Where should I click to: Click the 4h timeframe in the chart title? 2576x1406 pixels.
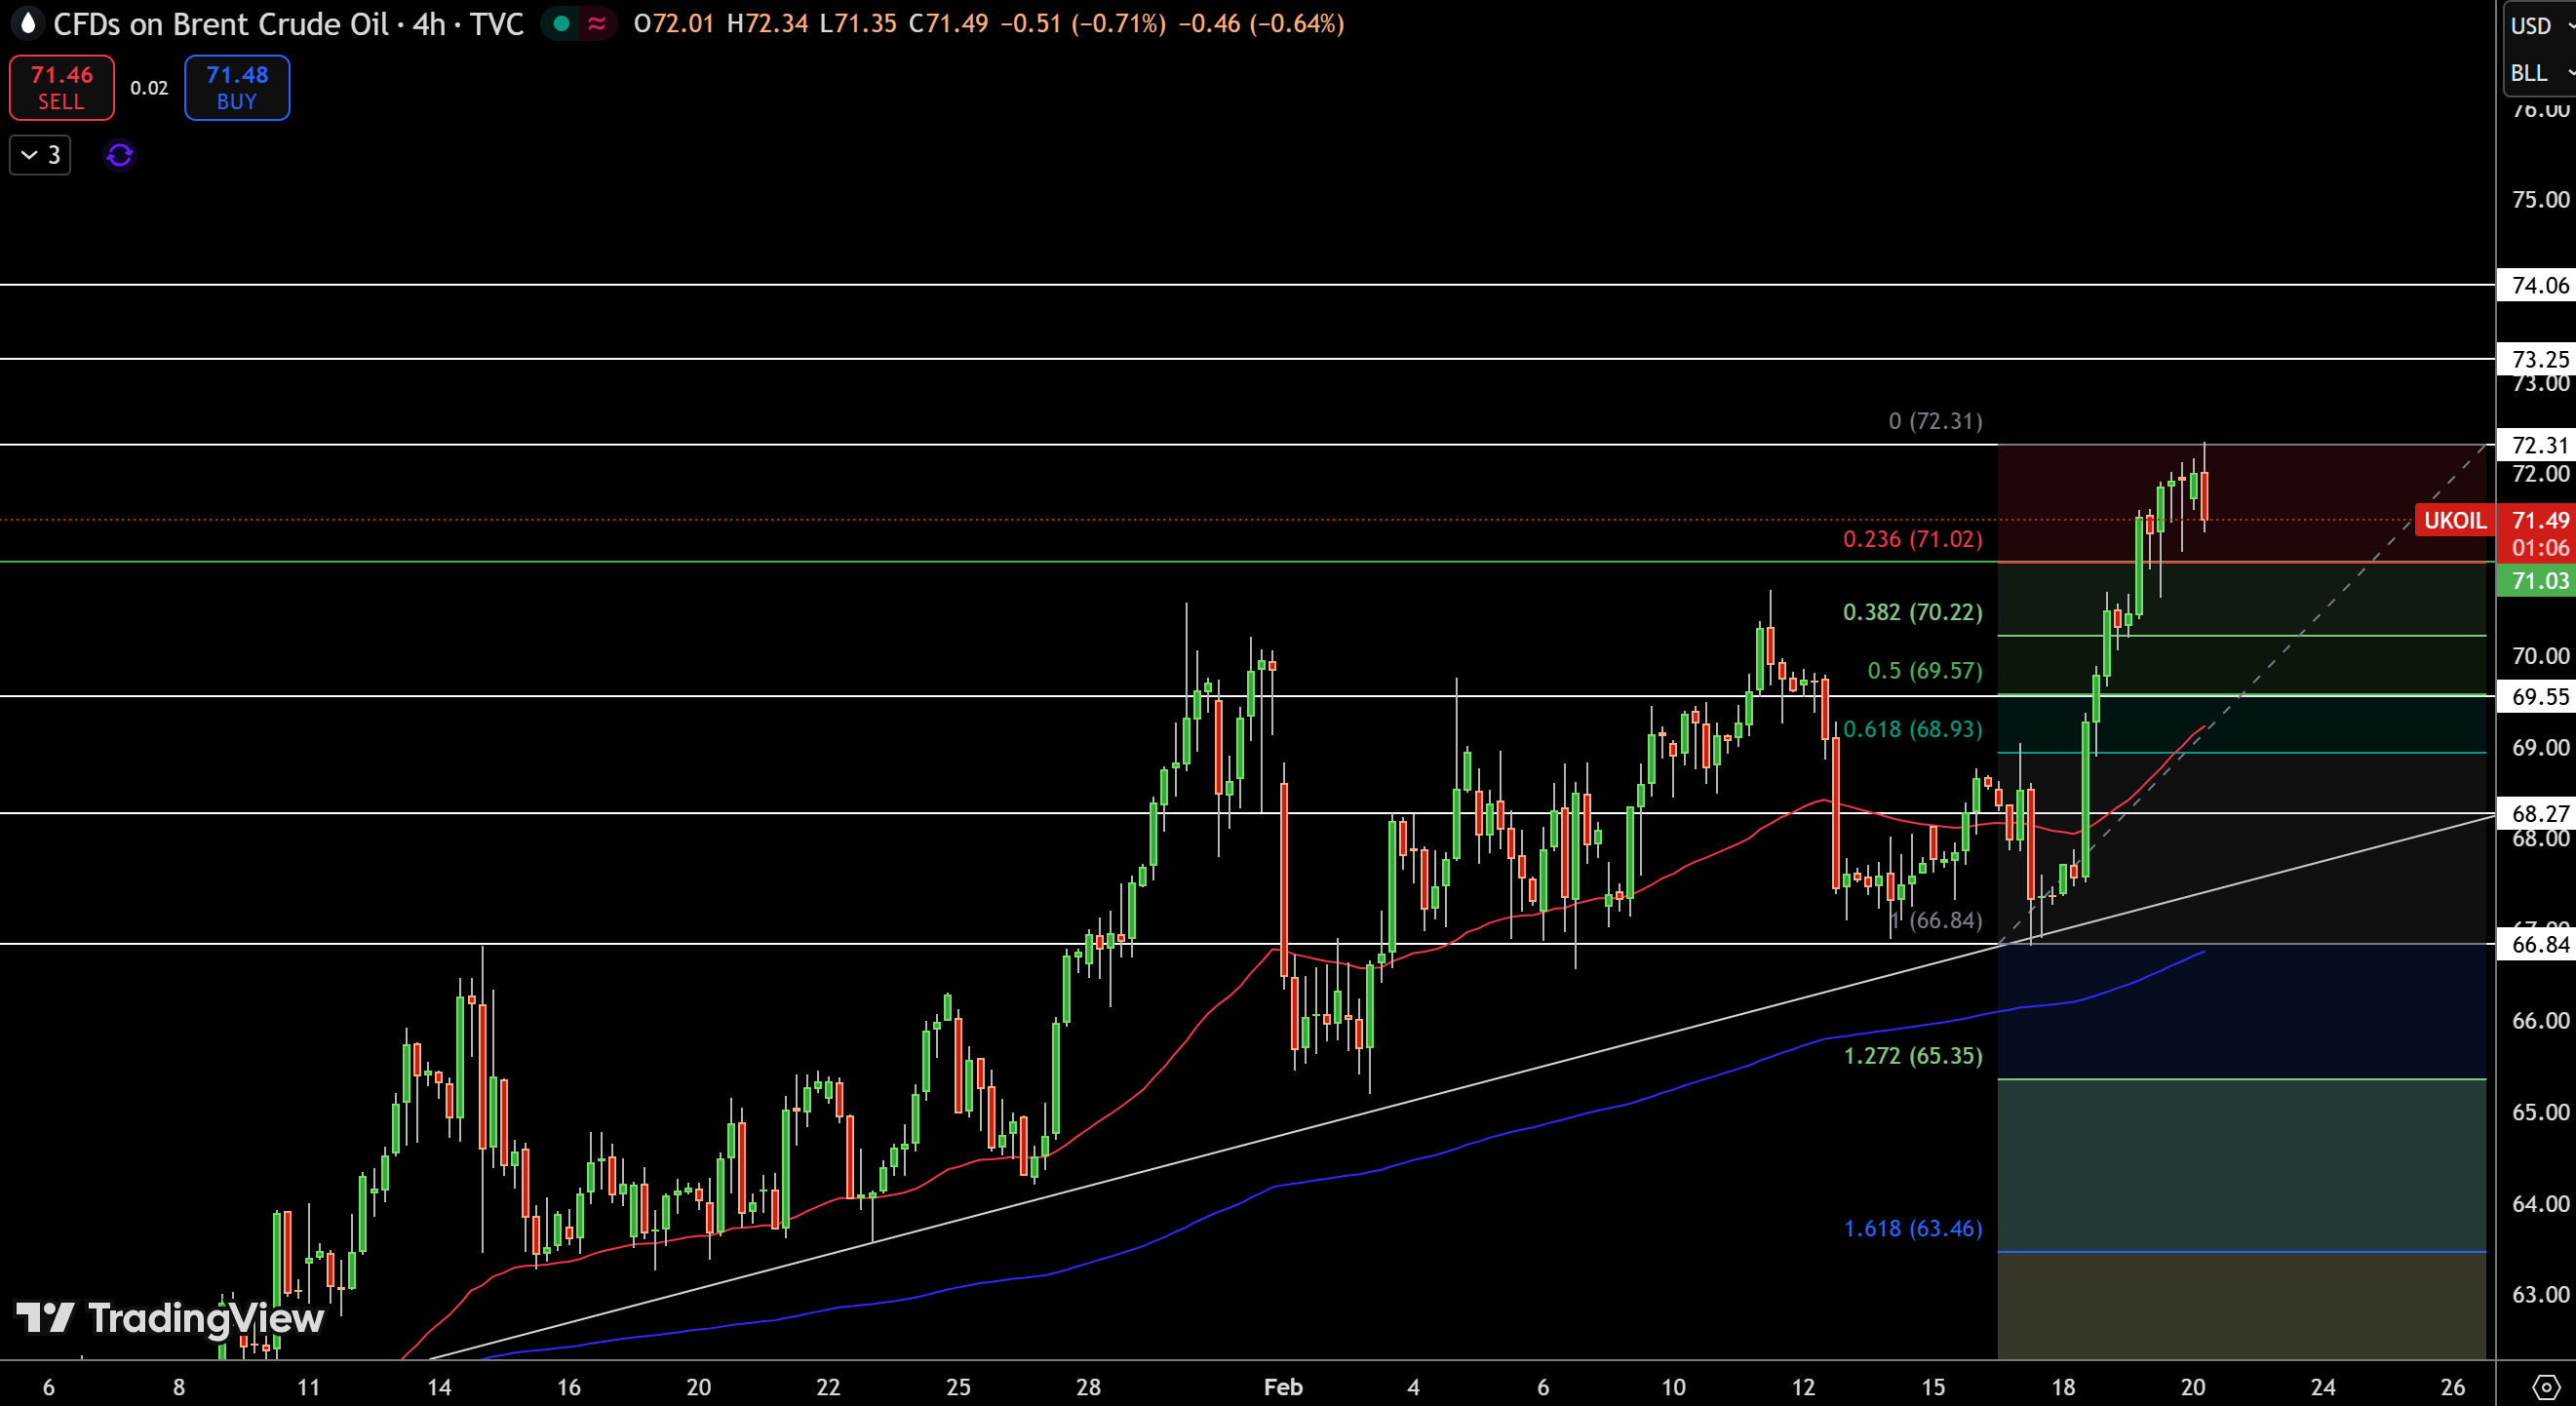429,24
